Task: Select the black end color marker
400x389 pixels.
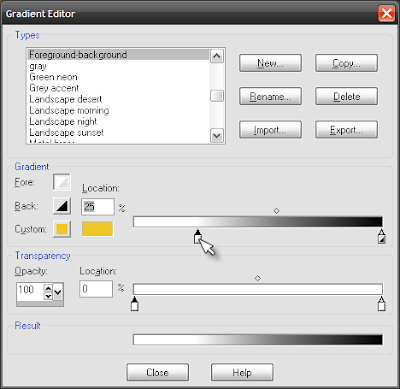Action: click(x=382, y=236)
